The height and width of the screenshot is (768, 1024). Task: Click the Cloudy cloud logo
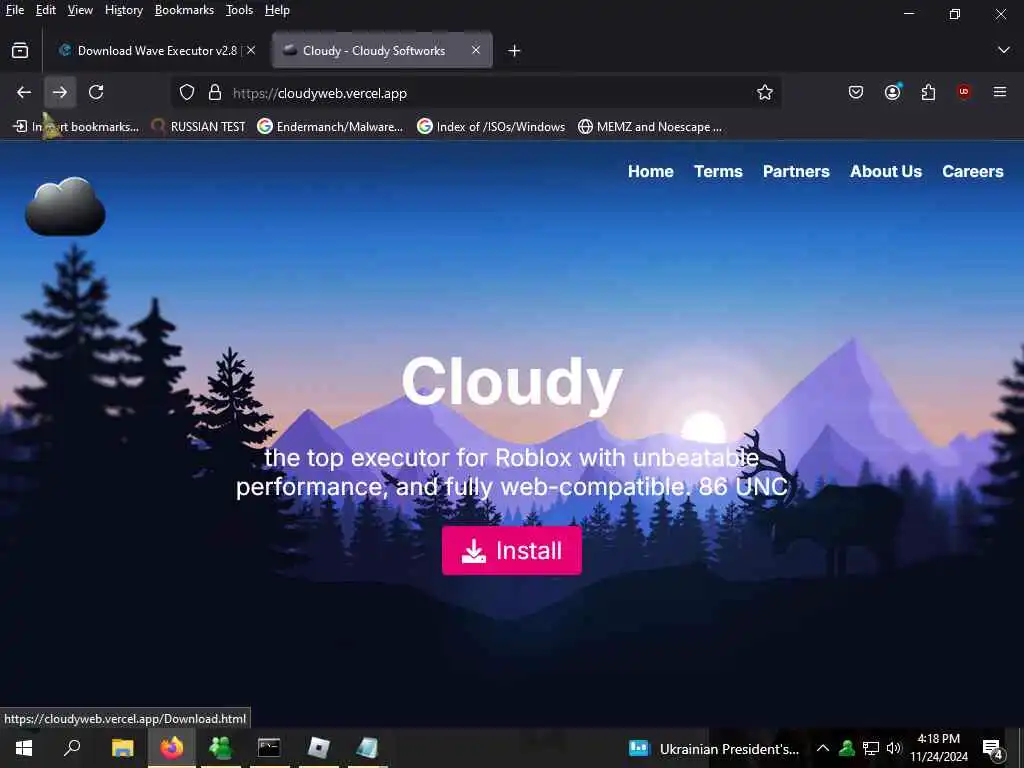click(65, 206)
